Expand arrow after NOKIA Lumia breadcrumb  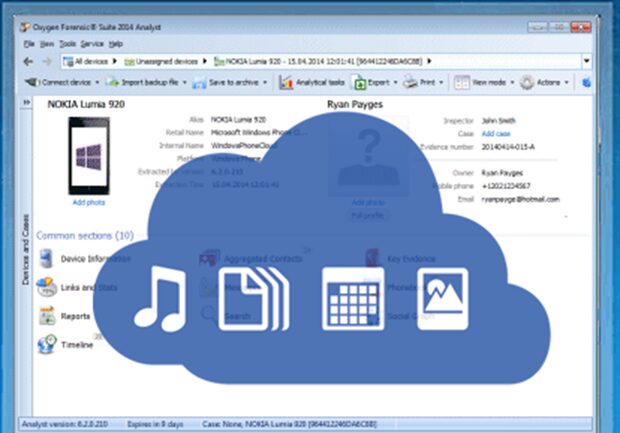[x=429, y=61]
